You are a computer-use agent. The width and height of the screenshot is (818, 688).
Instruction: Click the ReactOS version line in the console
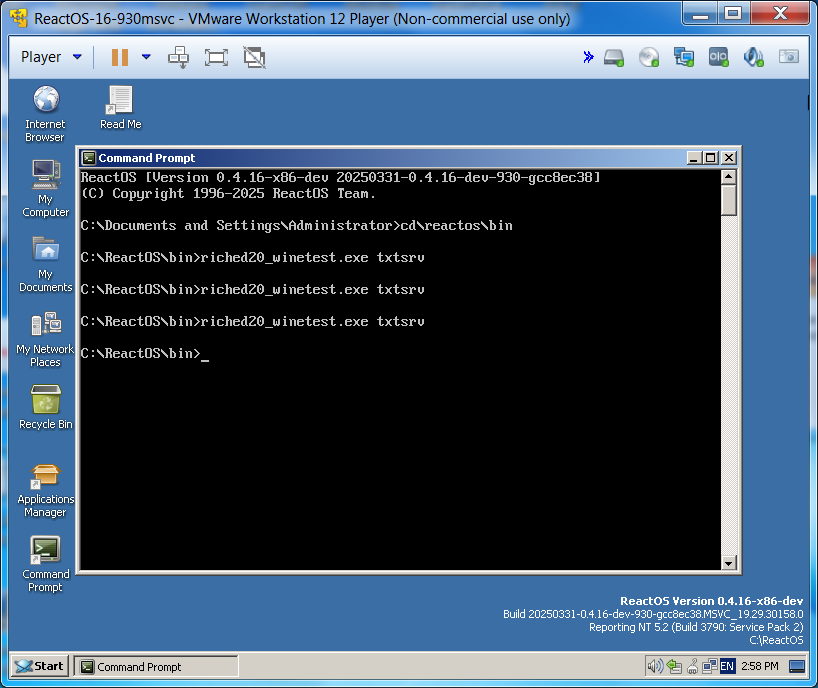(341, 177)
